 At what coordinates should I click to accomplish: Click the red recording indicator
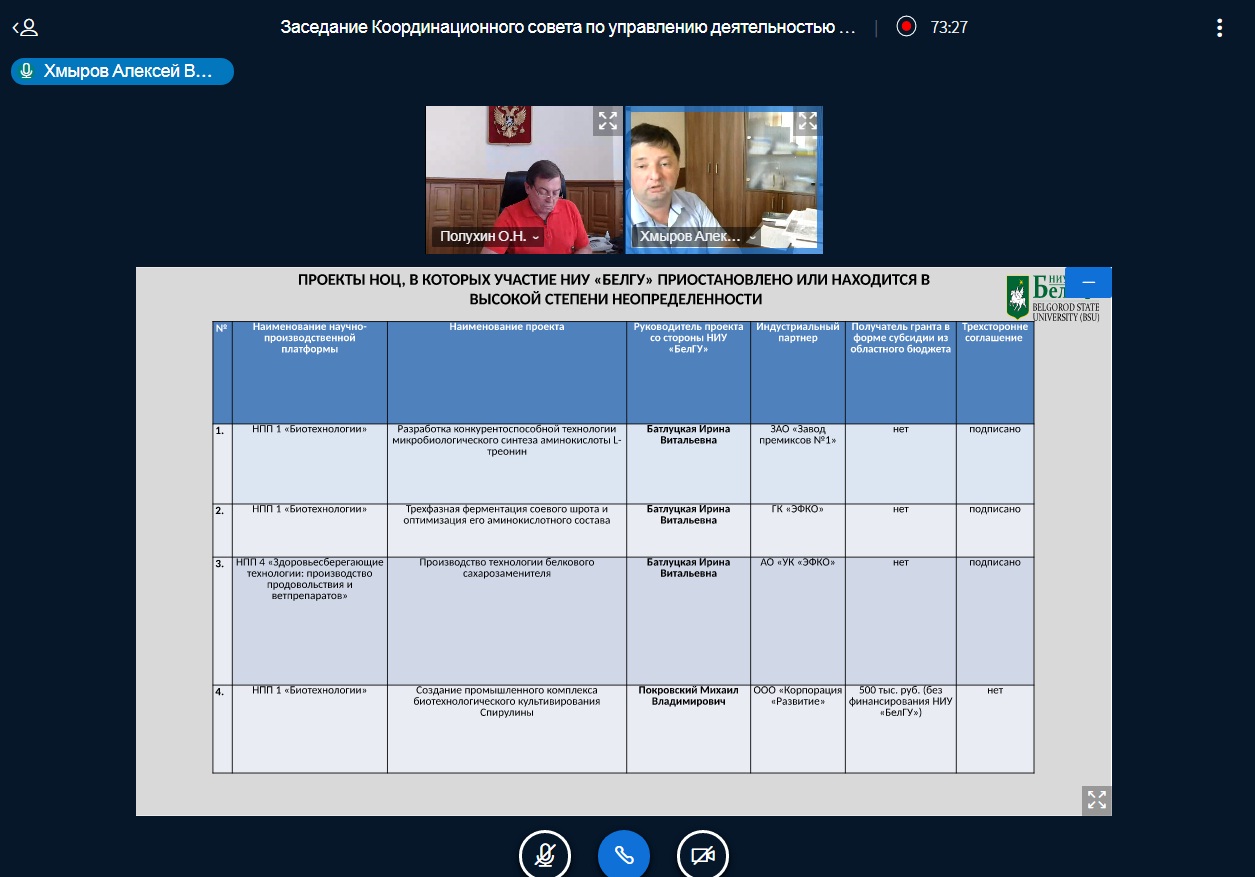[x=906, y=27]
